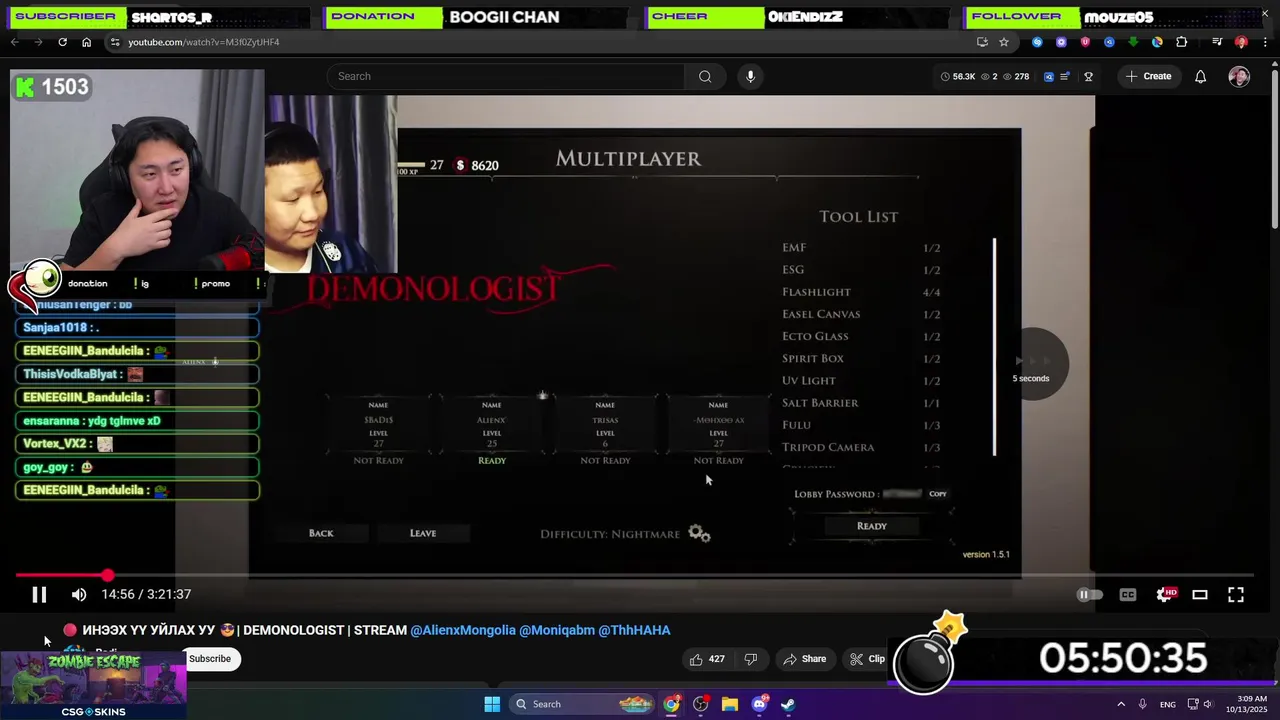Pause the YouTube video
Screen dimensions: 1280x720
39,594
